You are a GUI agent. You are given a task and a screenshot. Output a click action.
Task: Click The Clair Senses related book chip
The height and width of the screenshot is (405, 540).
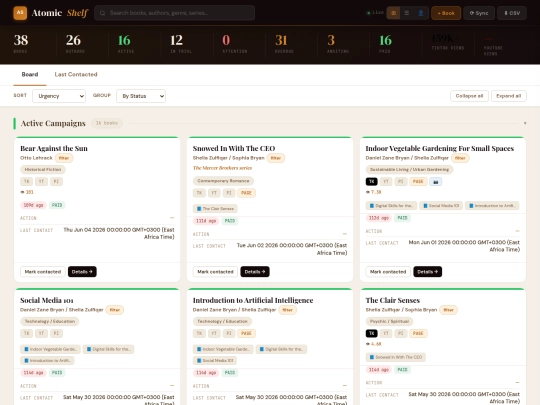coord(215,209)
